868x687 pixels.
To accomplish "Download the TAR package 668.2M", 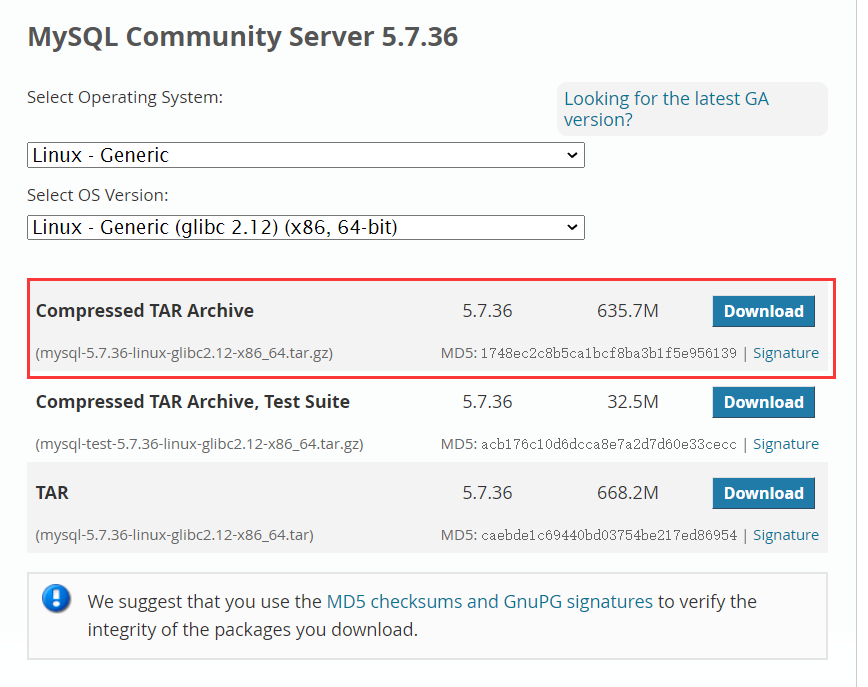I will pyautogui.click(x=763, y=493).
